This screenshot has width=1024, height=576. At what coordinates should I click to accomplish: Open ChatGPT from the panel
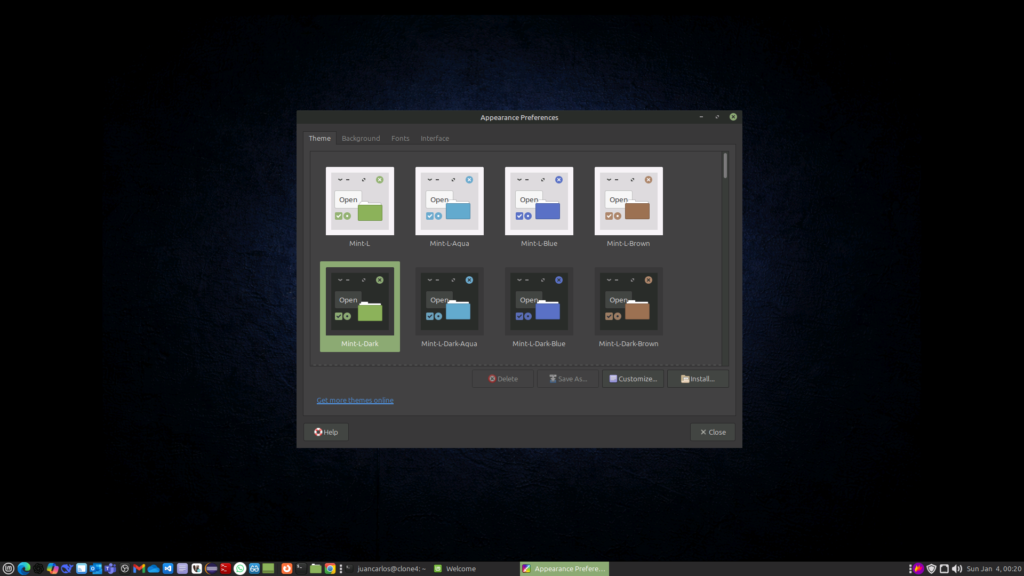click(x=39, y=569)
